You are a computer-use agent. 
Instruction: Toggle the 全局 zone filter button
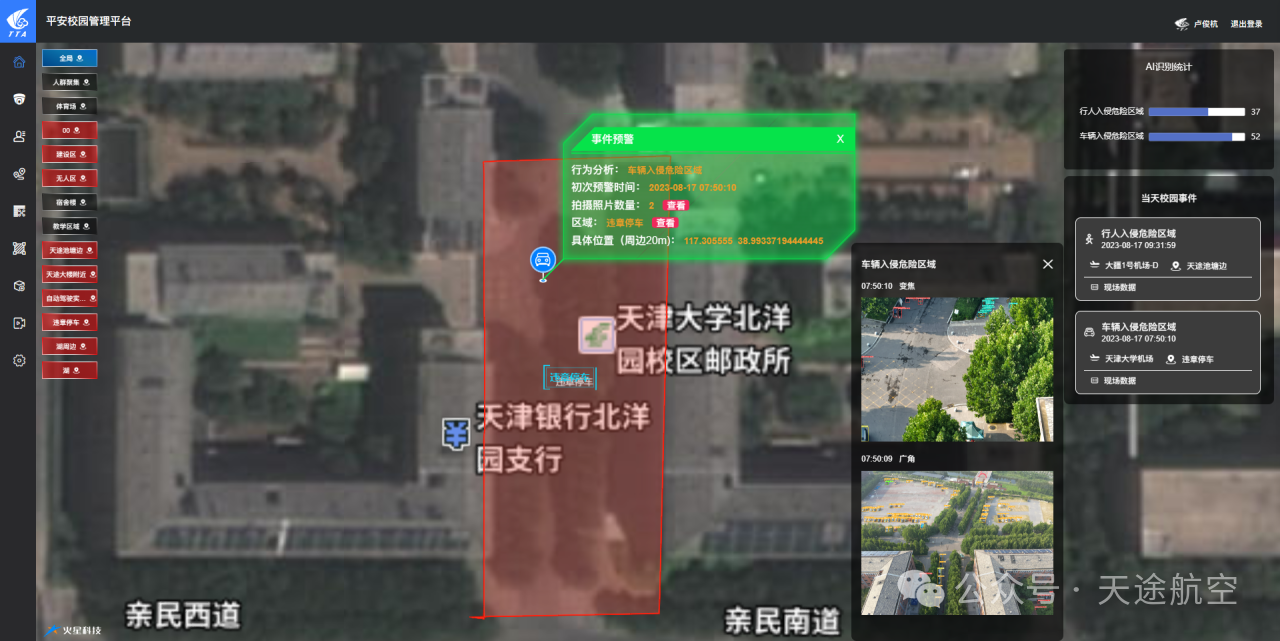pos(70,58)
